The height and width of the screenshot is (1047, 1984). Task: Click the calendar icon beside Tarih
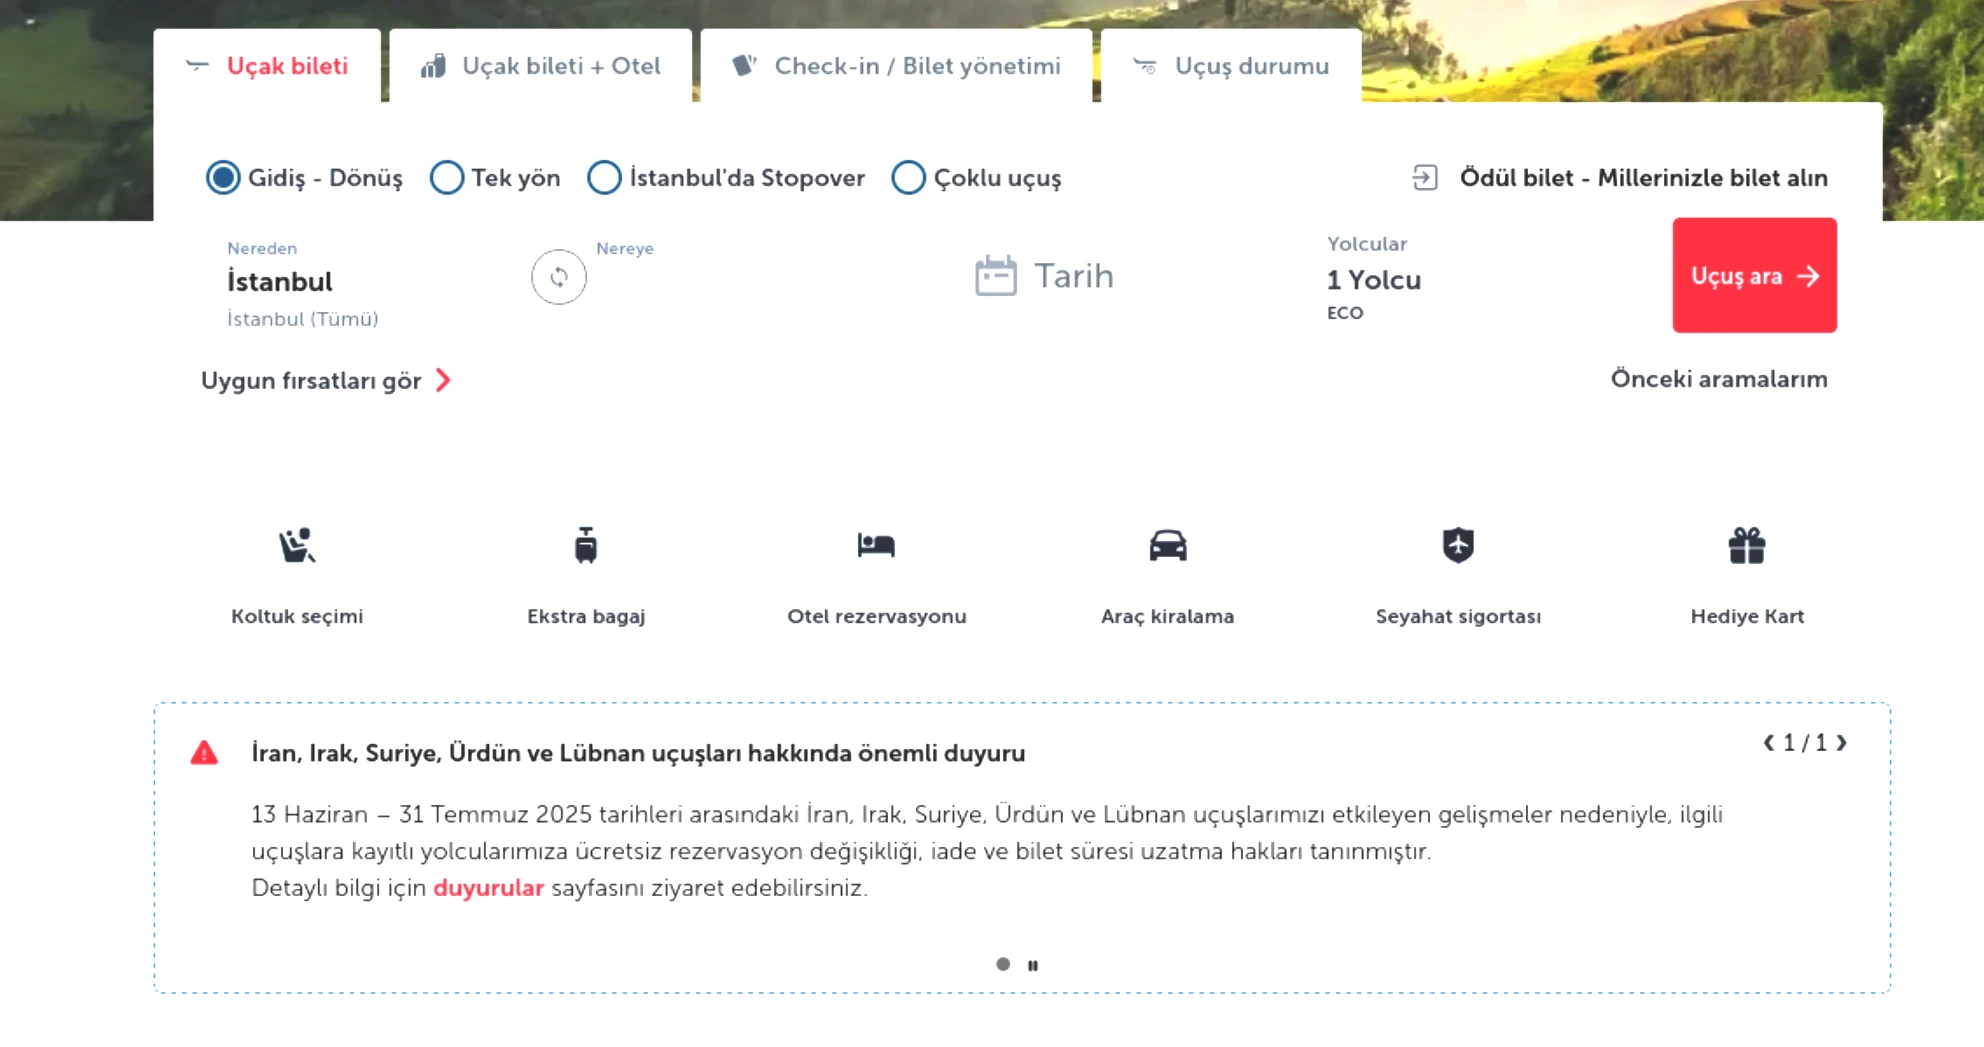(995, 276)
